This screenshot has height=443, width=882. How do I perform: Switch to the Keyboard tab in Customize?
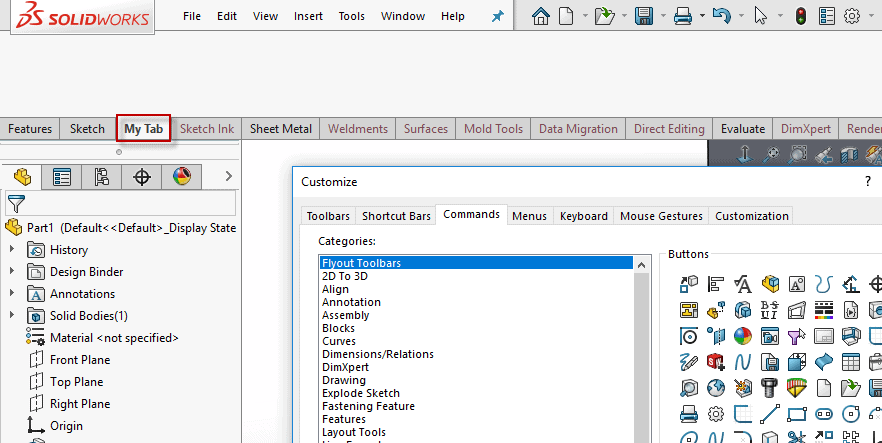click(583, 215)
